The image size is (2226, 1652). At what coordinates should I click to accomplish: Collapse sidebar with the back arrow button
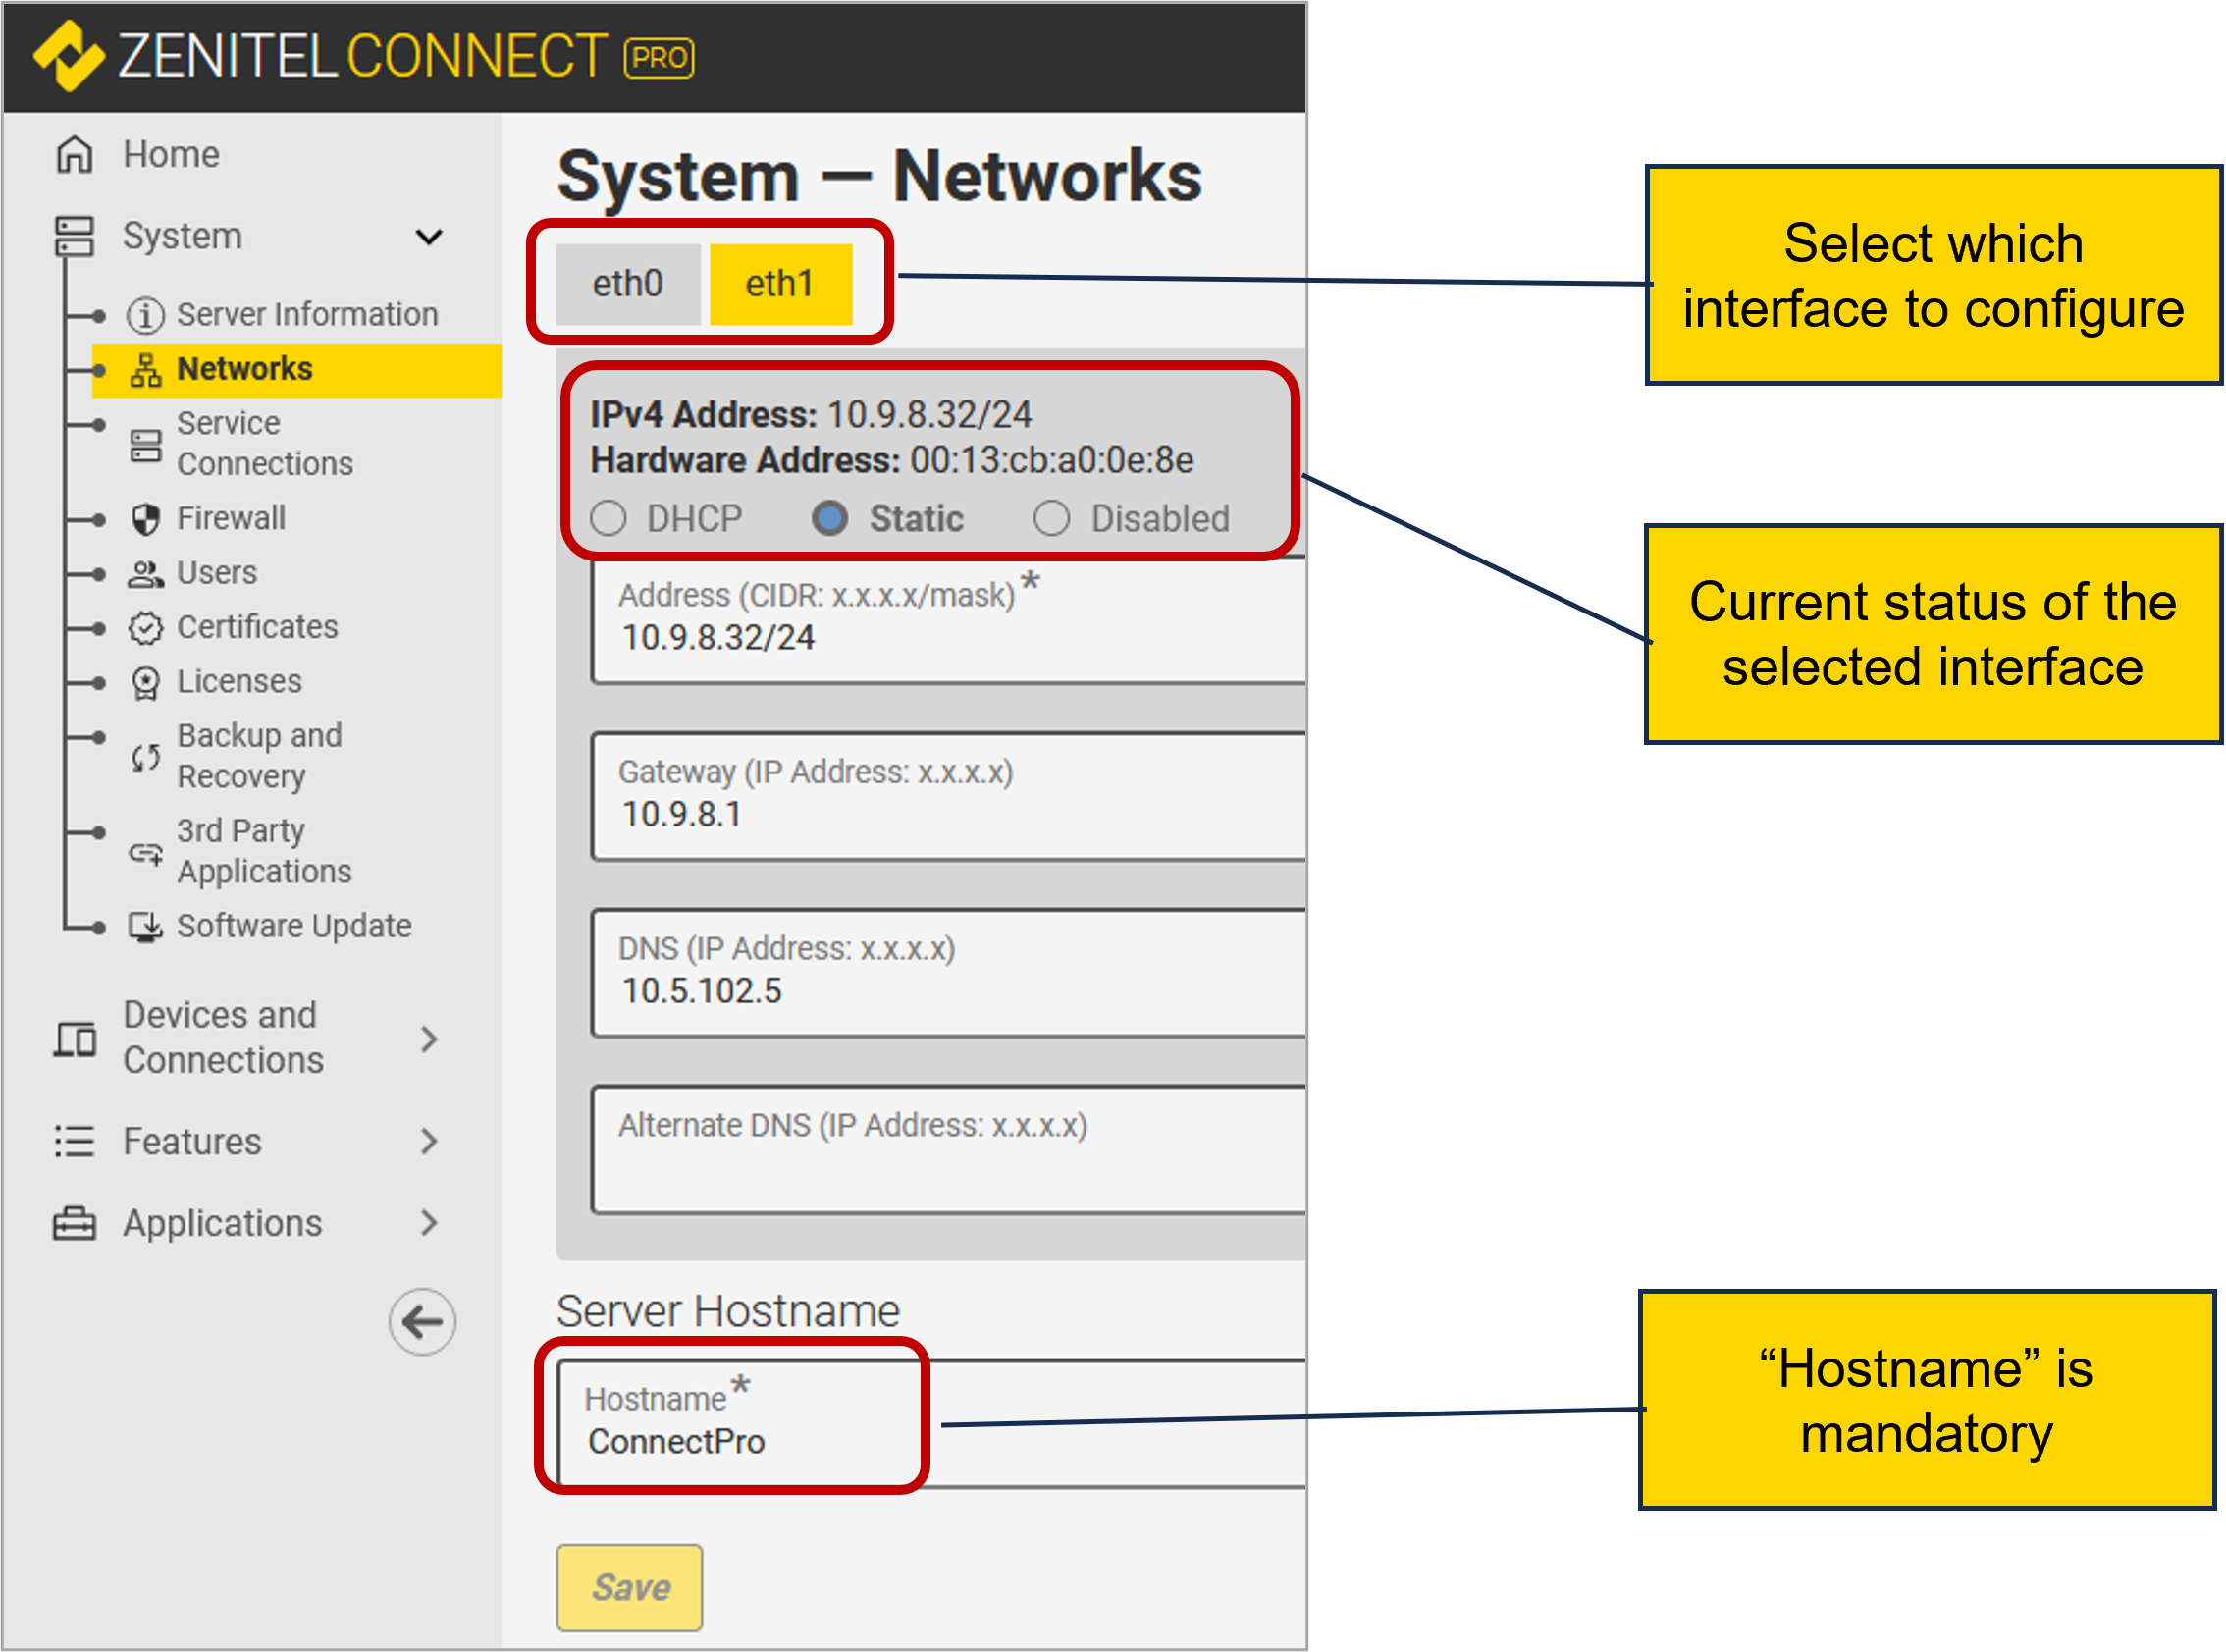[x=422, y=1322]
